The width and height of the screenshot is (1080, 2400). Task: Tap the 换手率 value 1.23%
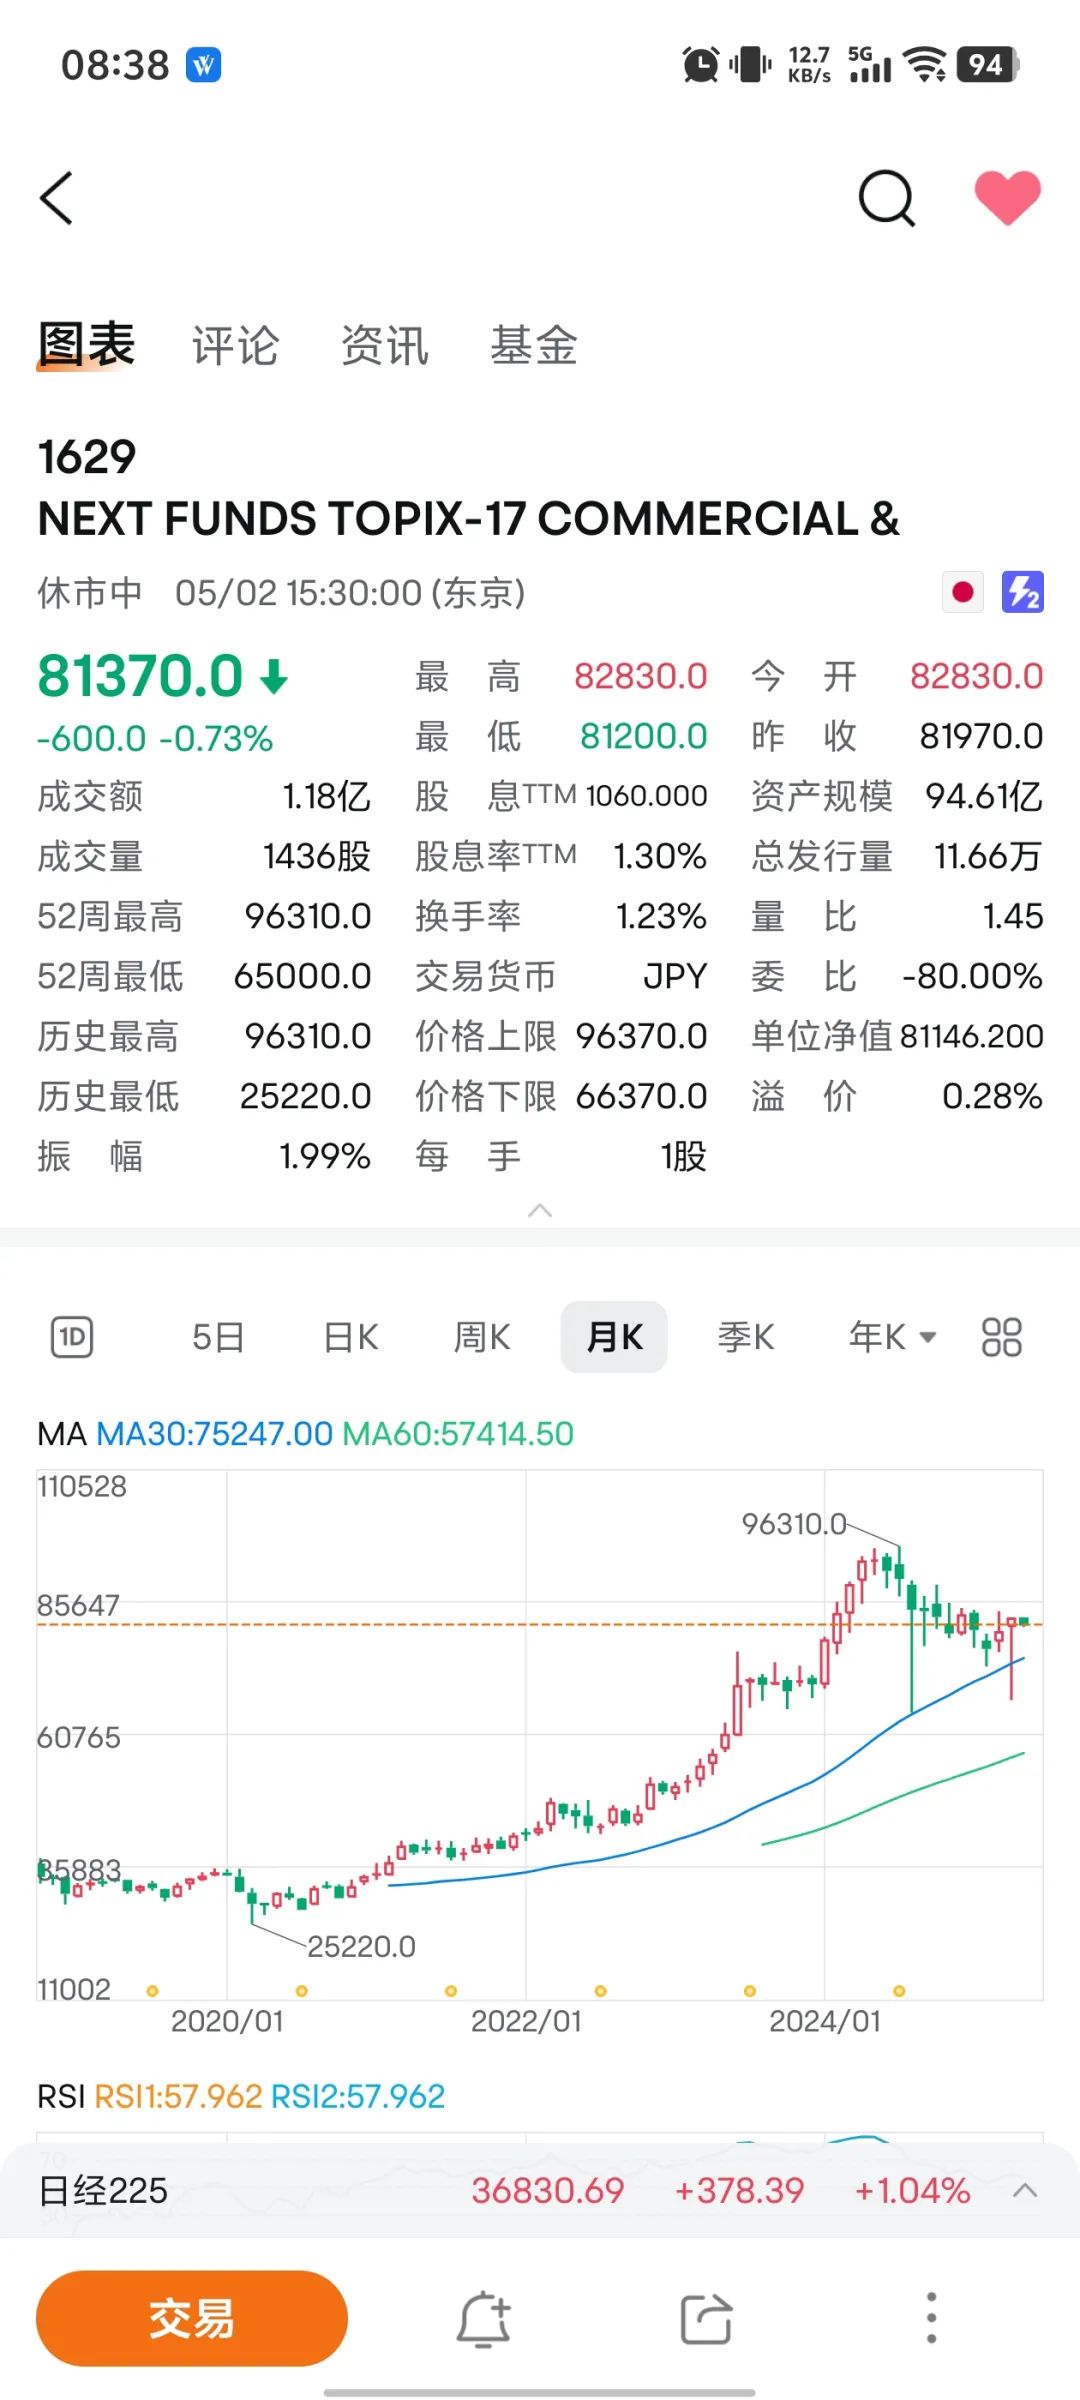[661, 916]
